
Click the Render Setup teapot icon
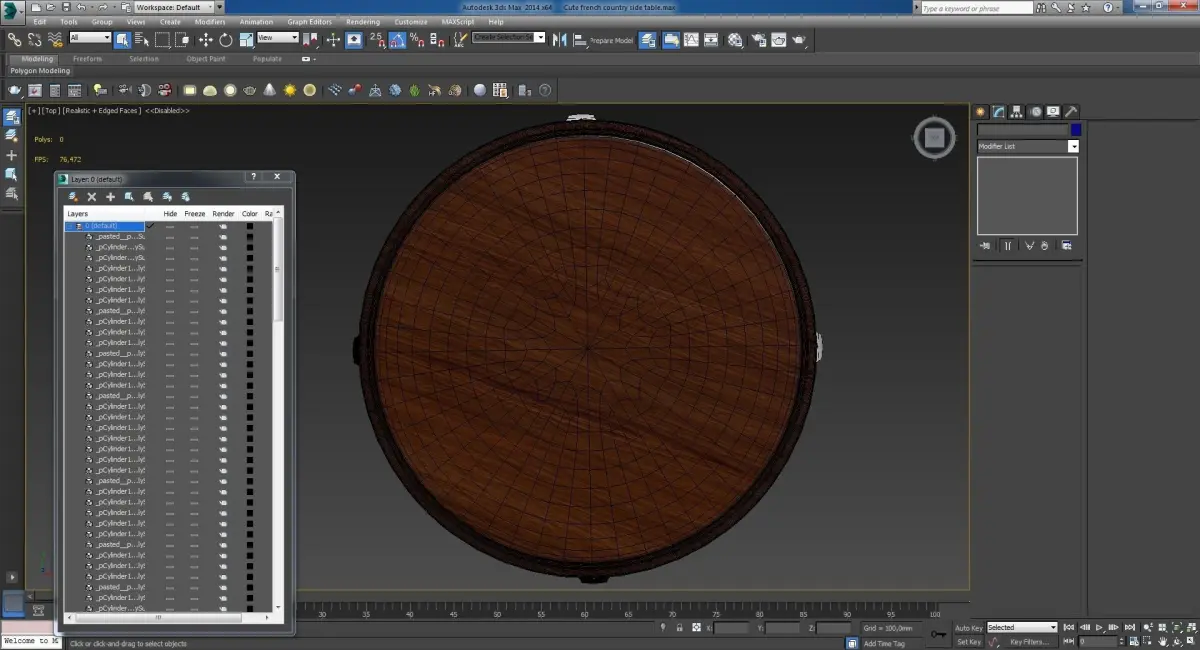[x=758, y=40]
